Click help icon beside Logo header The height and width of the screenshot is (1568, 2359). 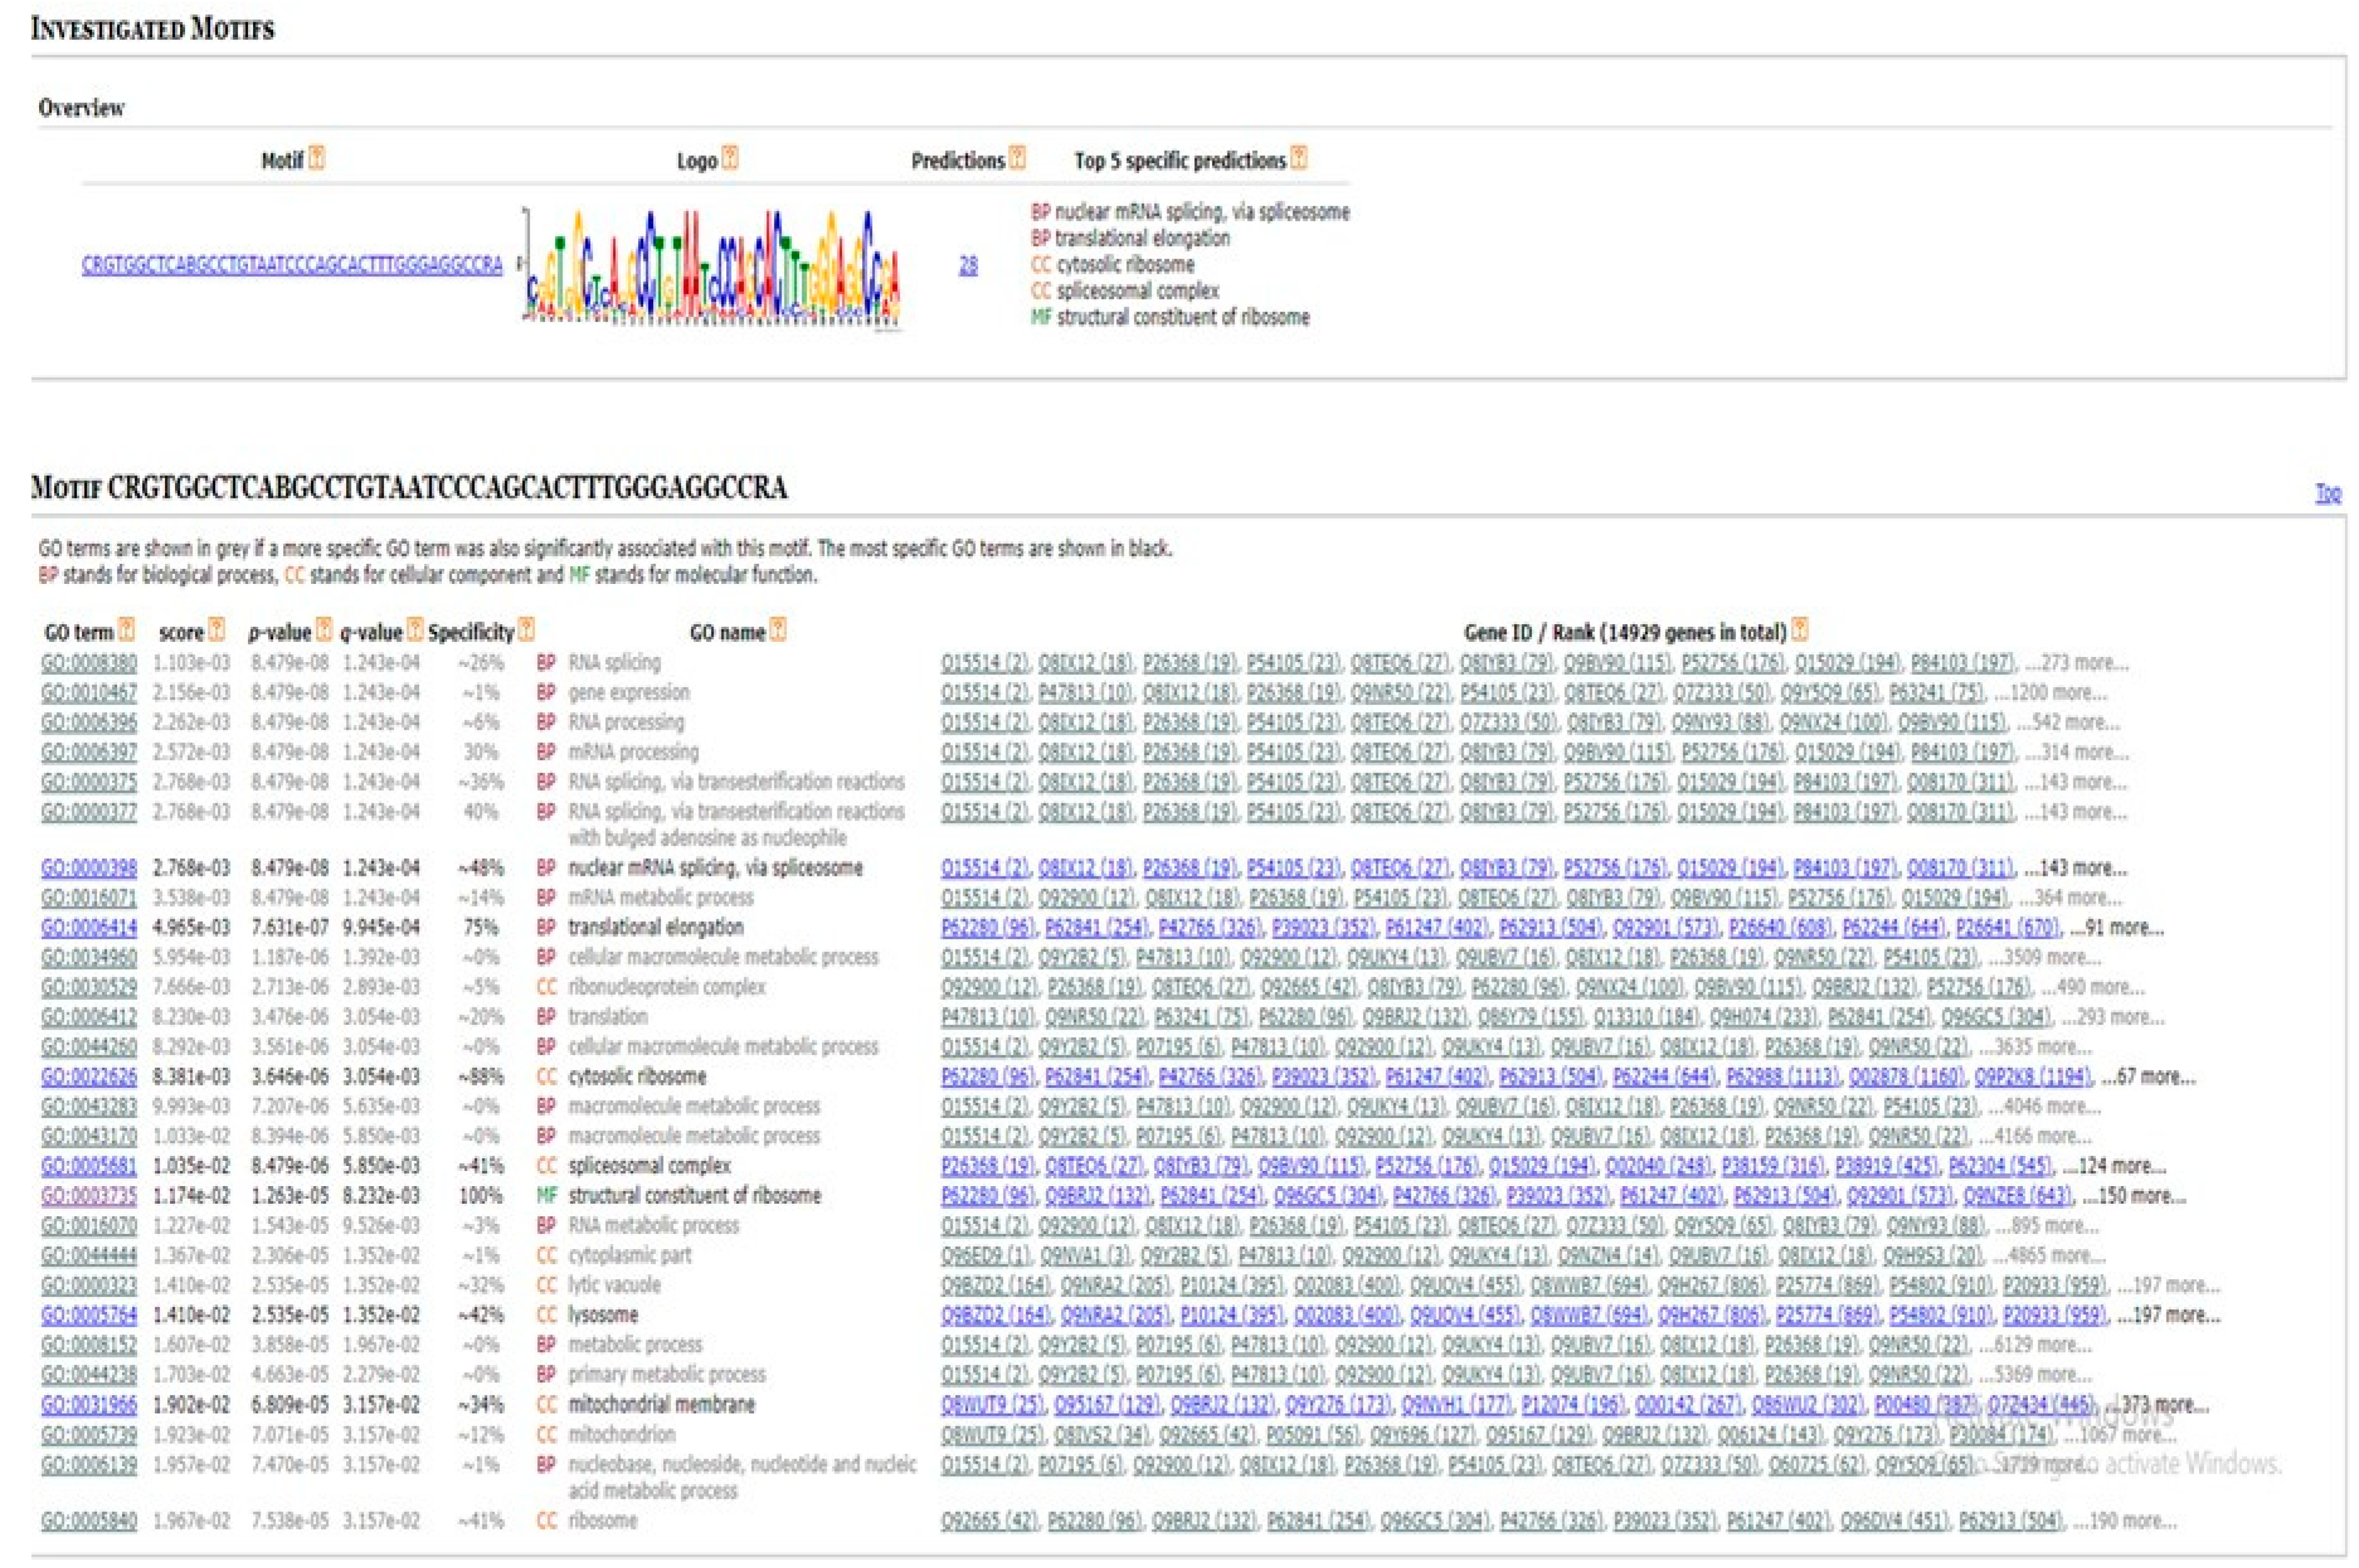click(730, 158)
